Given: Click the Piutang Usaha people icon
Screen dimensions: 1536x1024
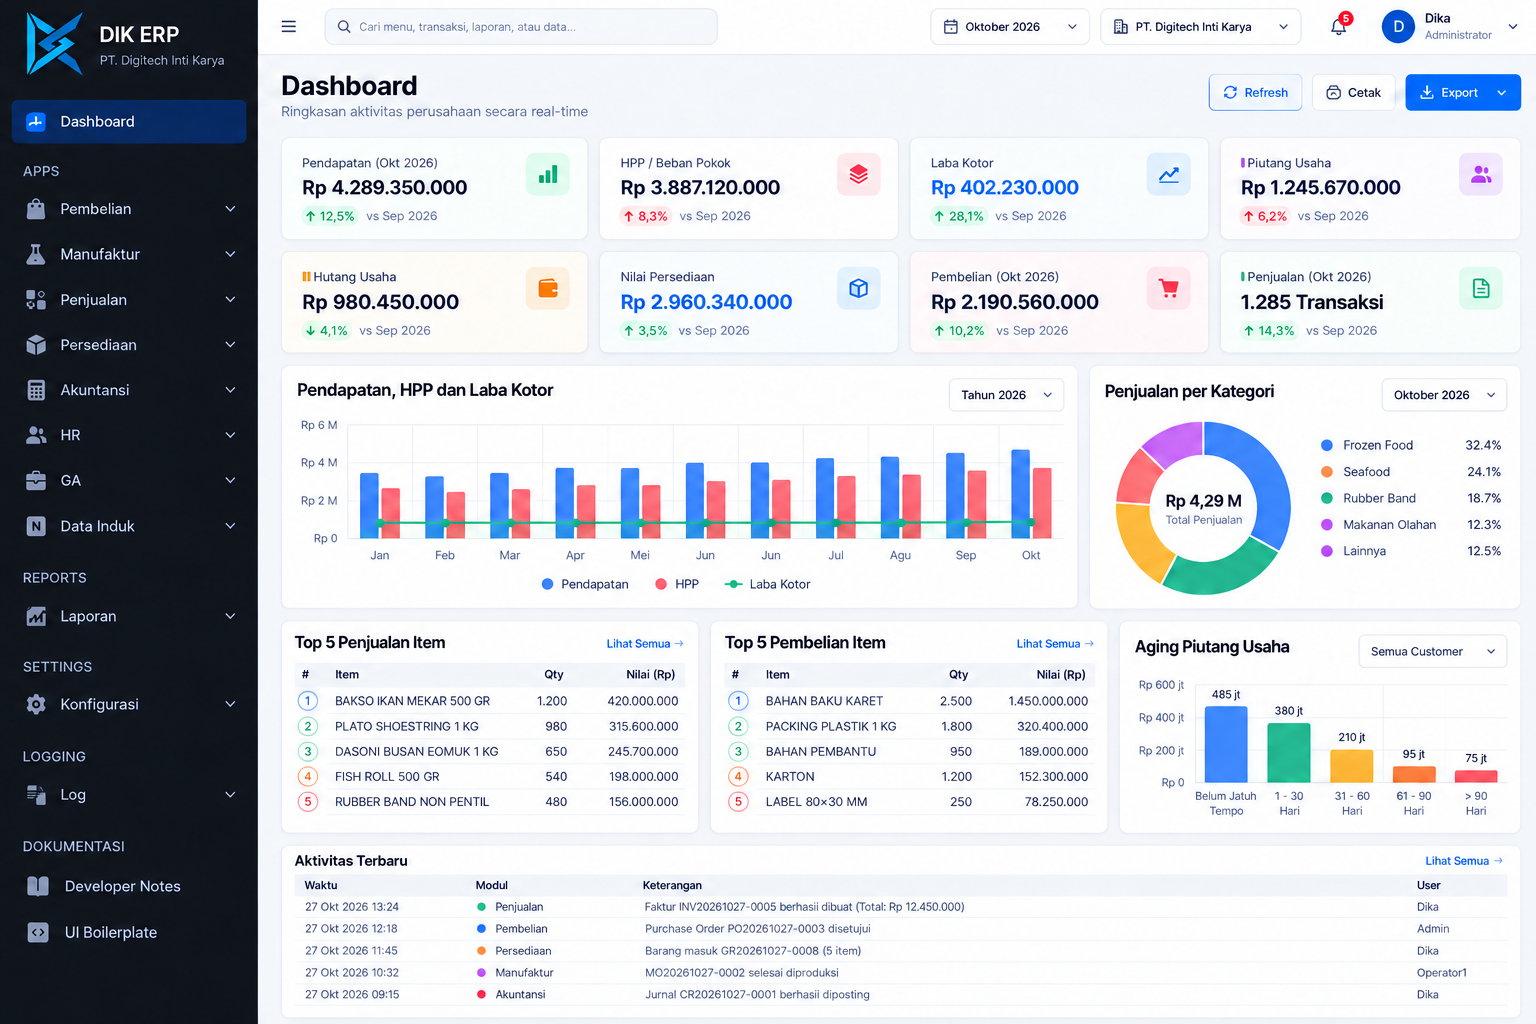Looking at the screenshot, I should click(x=1481, y=174).
